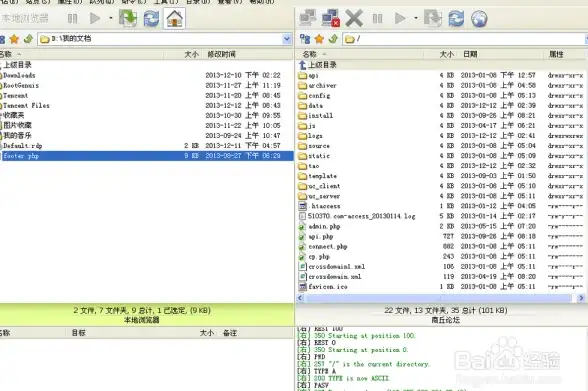The image size is (588, 391).
Task: Select the remote template folder
Action: 322,176
